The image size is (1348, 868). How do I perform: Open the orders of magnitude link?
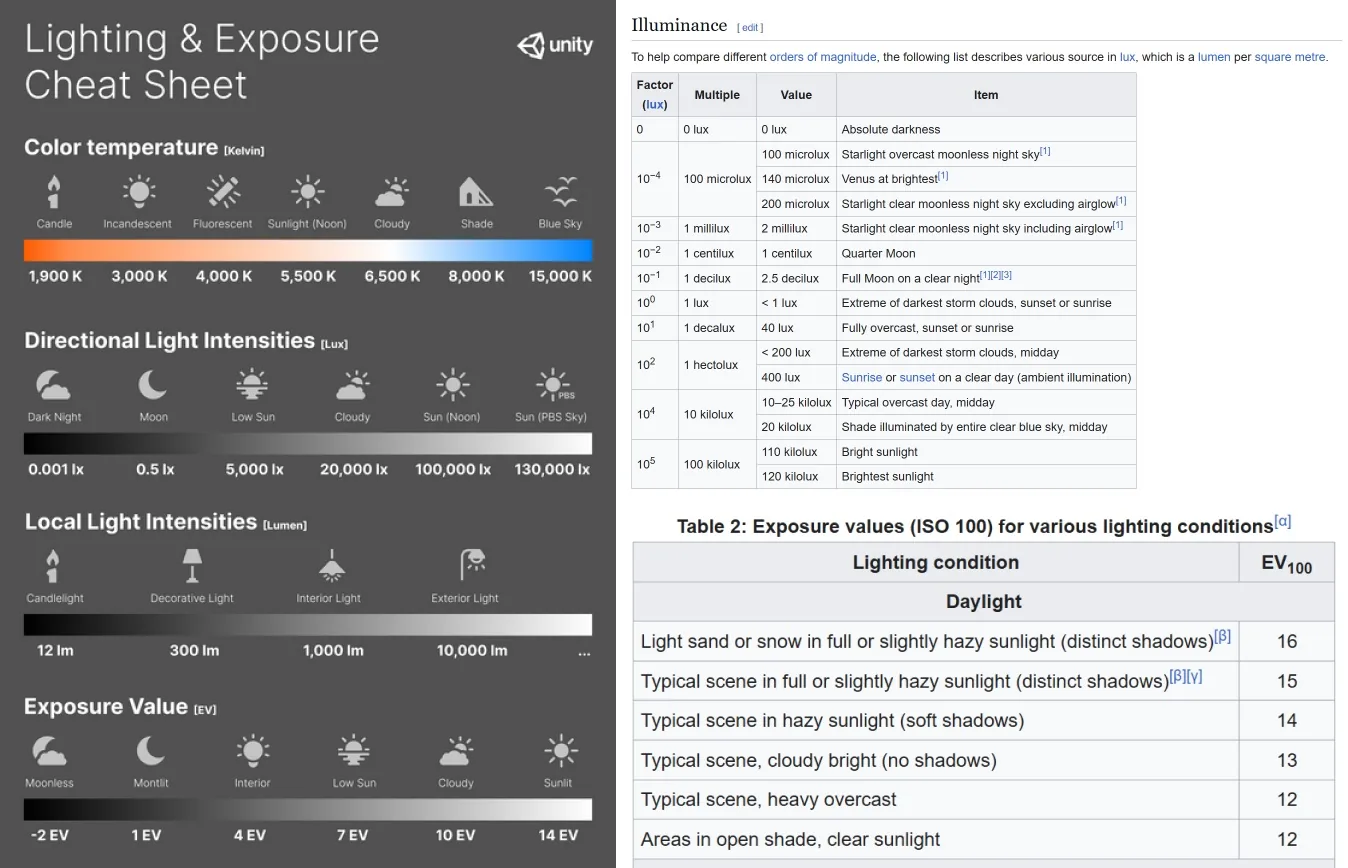823,57
